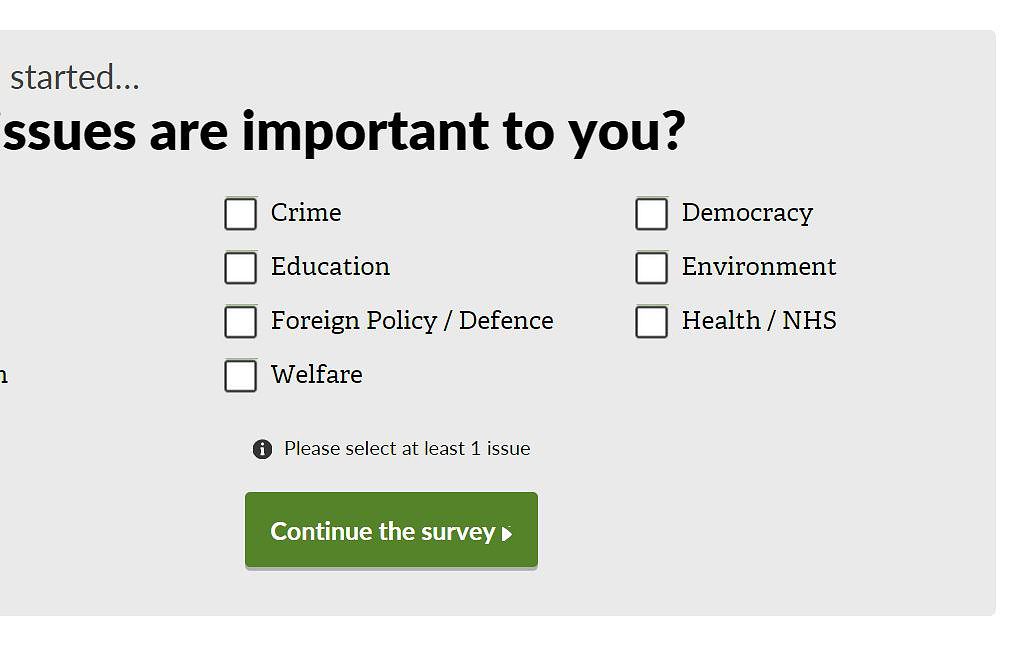Click the 'Welfare' text label

coord(317,374)
